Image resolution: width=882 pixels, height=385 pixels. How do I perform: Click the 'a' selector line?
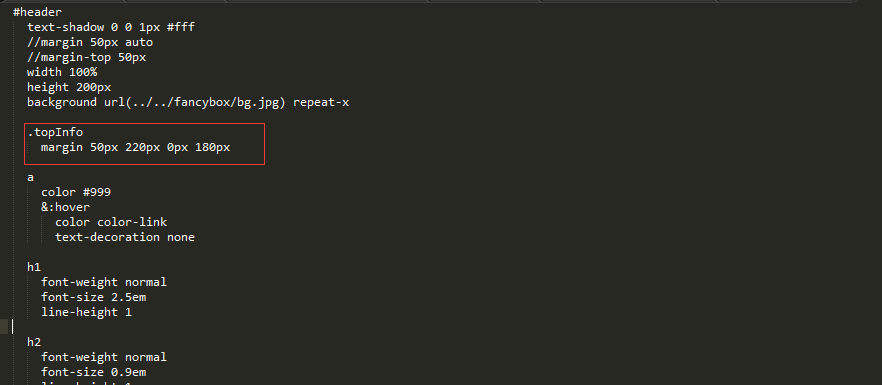point(30,177)
